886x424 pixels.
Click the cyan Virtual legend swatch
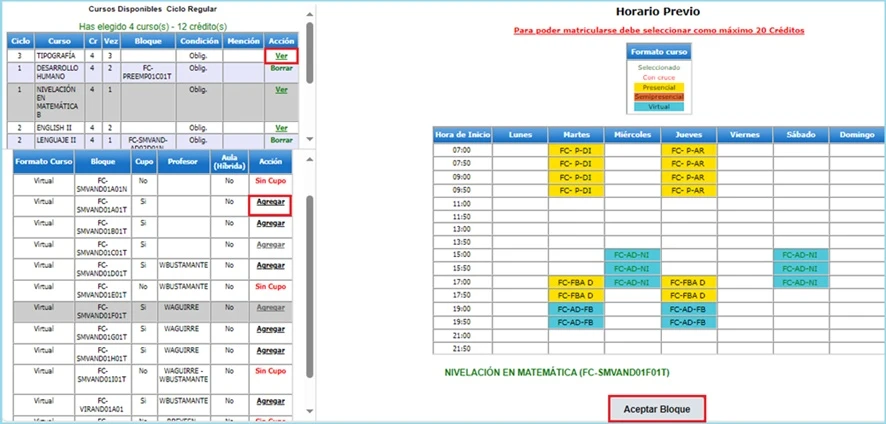pos(657,106)
